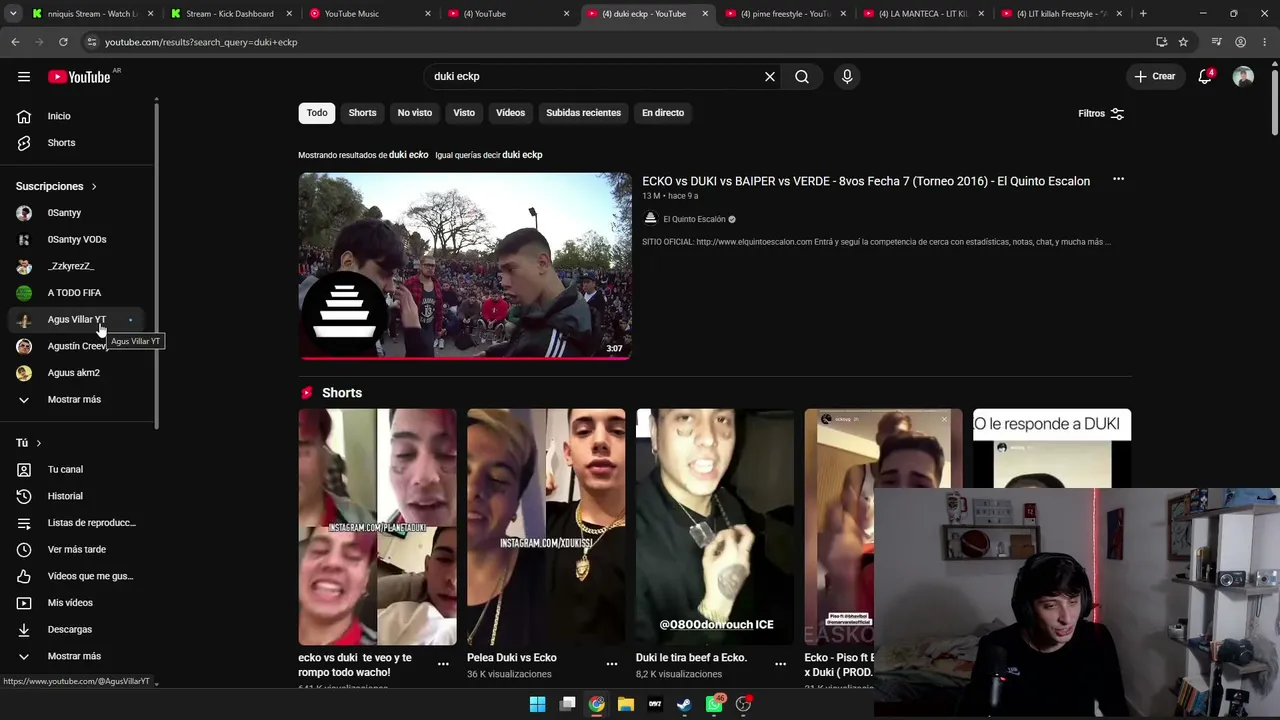Open Tu canal in the sidebar
1280x720 pixels.
click(78, 469)
